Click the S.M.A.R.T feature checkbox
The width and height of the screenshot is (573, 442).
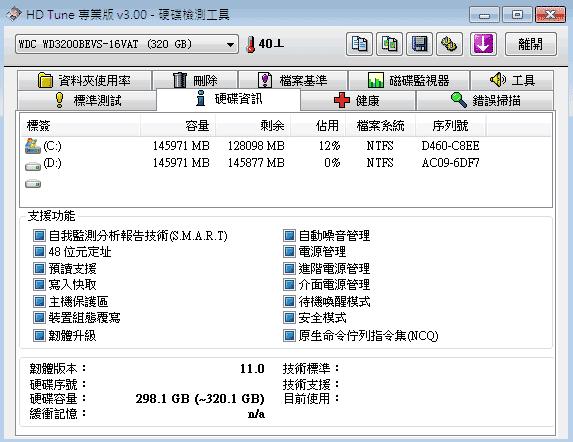(39, 236)
